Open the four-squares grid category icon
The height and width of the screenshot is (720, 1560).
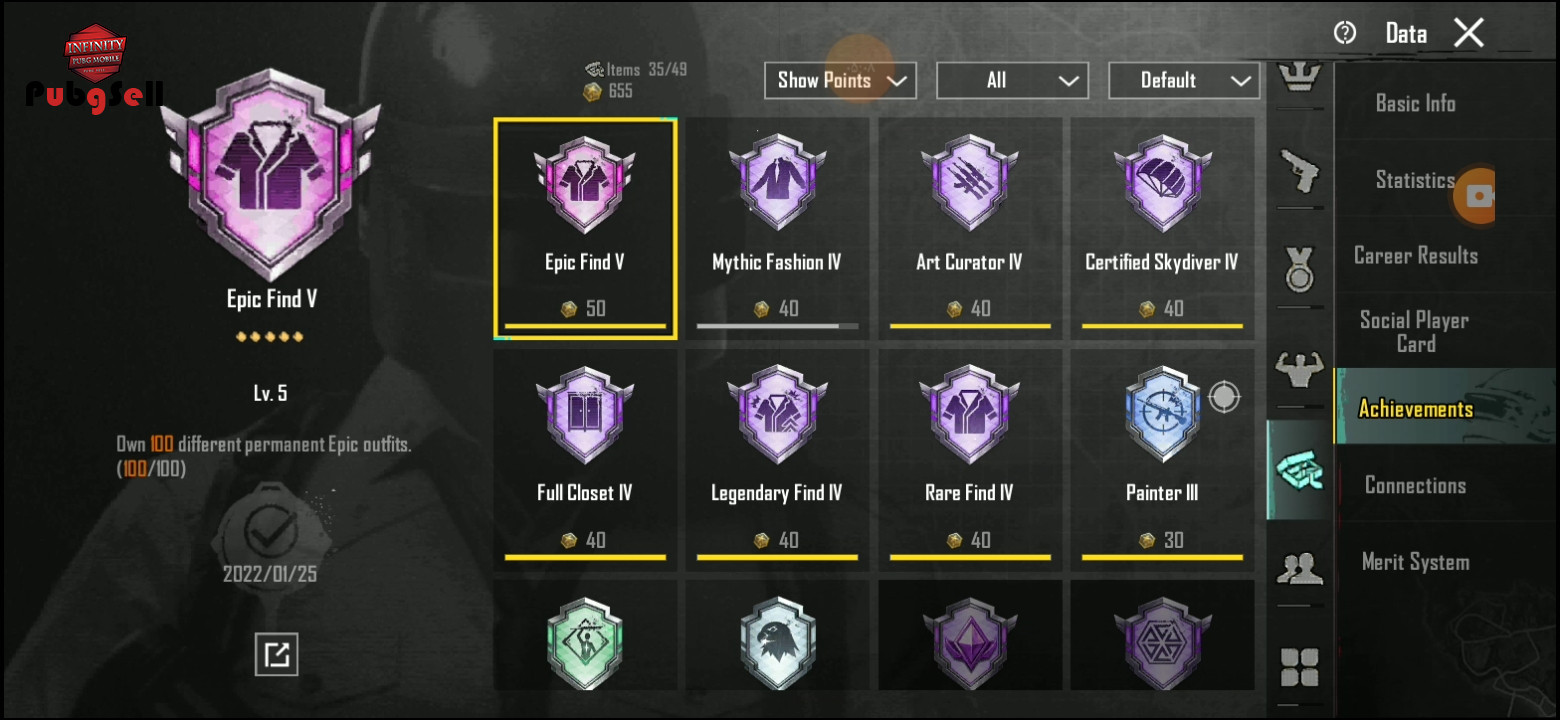coord(1300,667)
